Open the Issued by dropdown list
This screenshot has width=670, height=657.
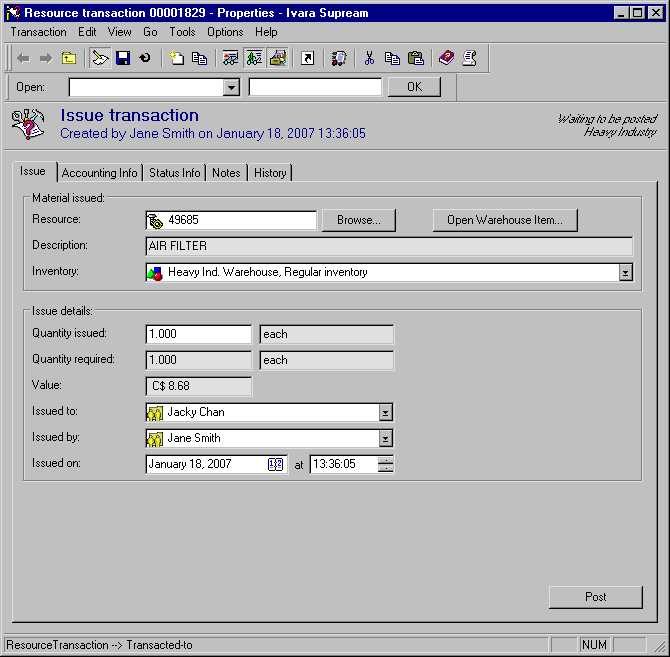point(385,438)
